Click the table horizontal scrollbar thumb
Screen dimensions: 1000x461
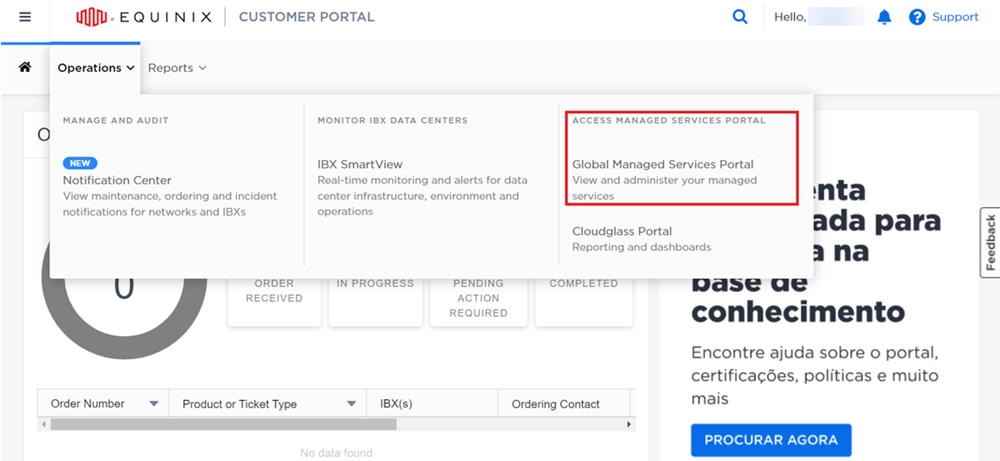223,424
